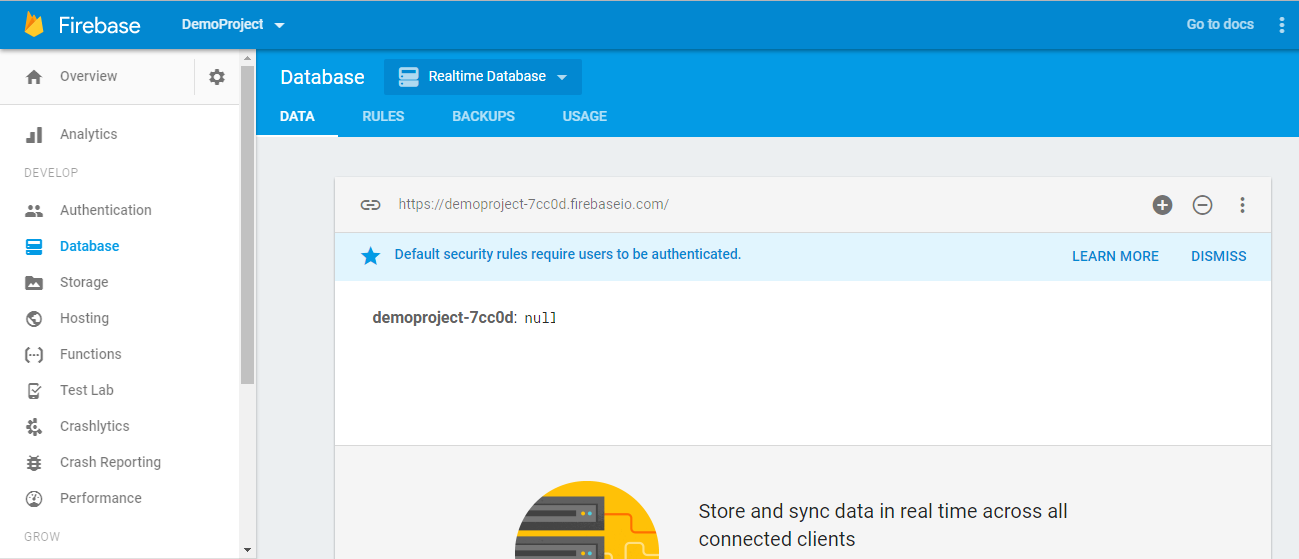This screenshot has height=559, width=1299.
Task: Click the Test Lab checklist icon
Action: tap(34, 390)
